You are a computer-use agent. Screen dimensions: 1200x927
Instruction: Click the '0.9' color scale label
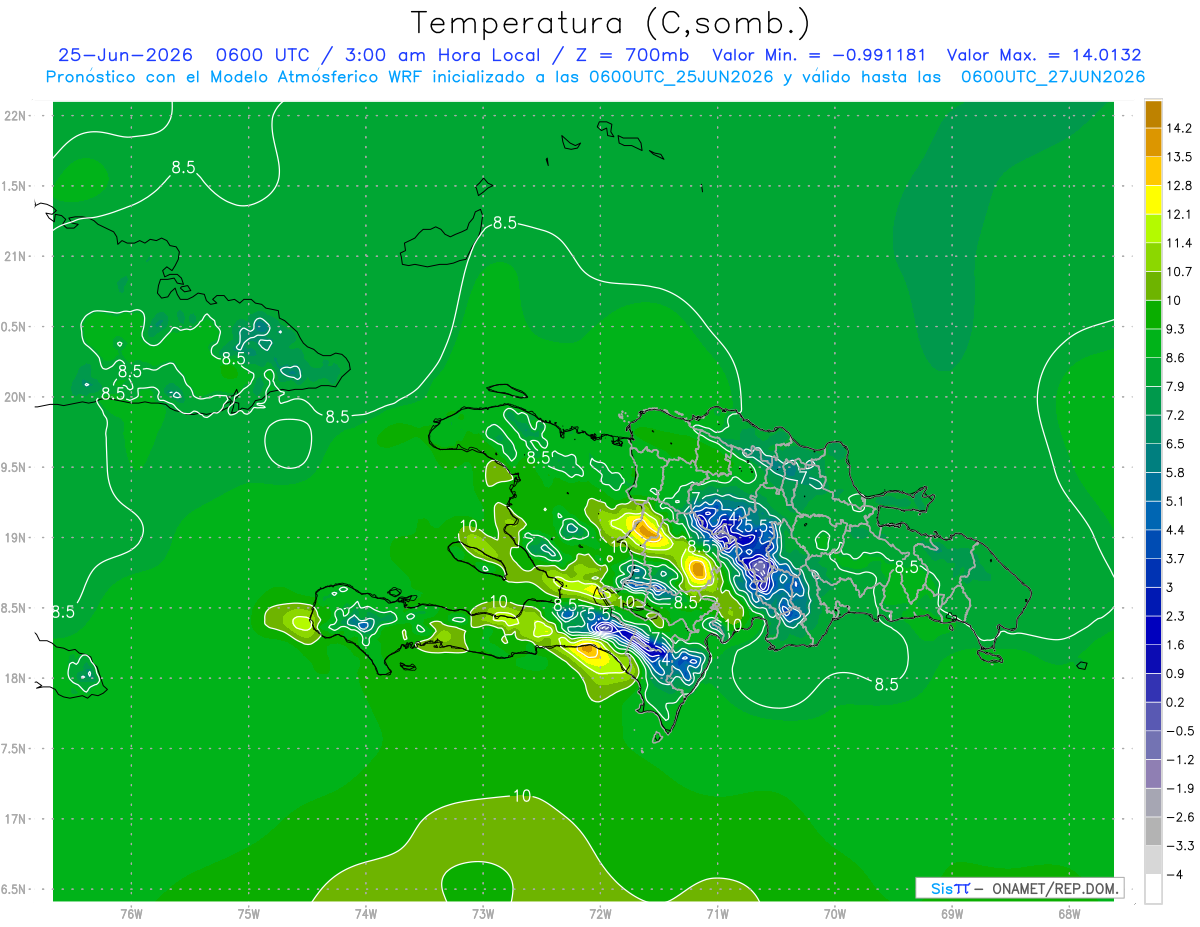pos(1174,674)
